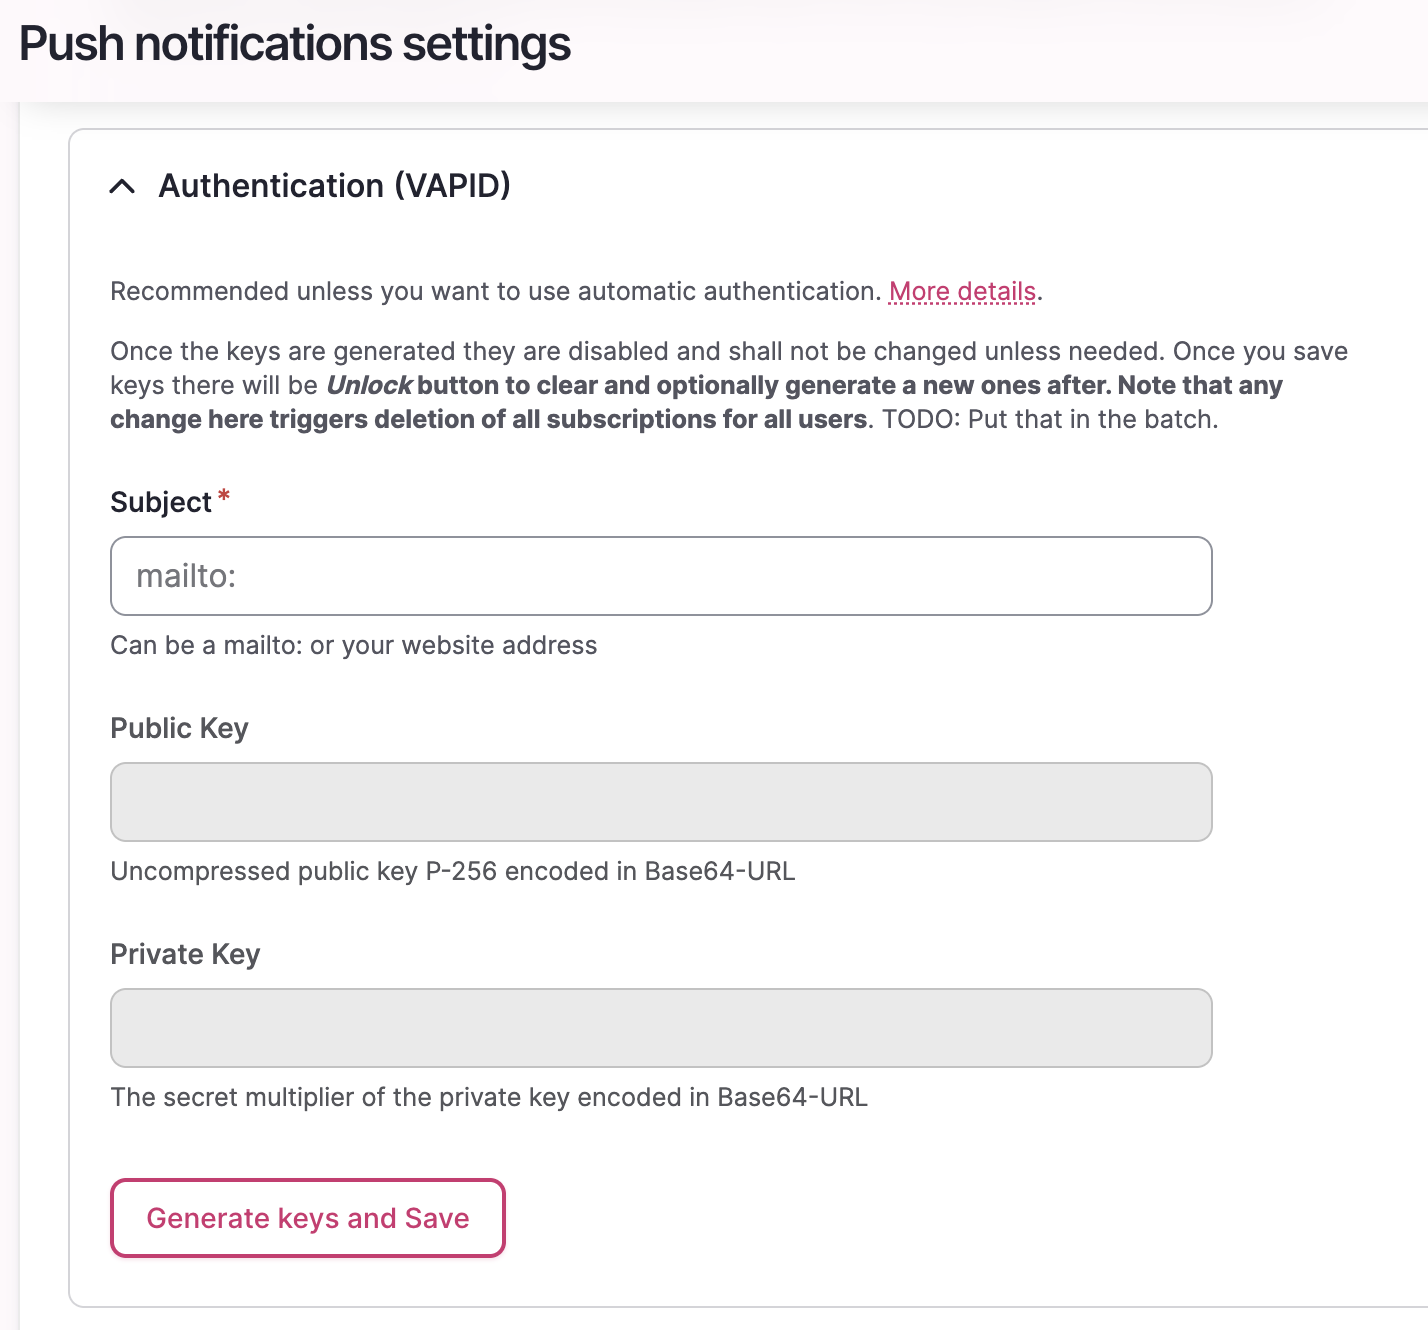Click the "Public Key" field label

[x=179, y=728]
